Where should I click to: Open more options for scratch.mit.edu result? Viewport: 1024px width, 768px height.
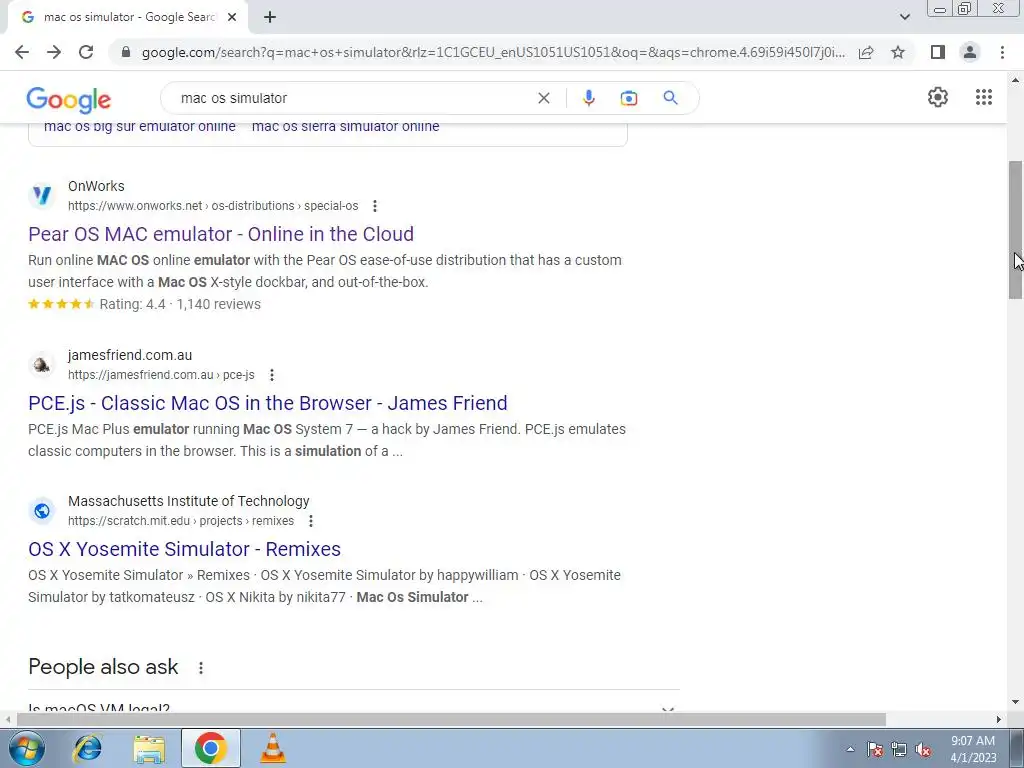click(x=311, y=520)
